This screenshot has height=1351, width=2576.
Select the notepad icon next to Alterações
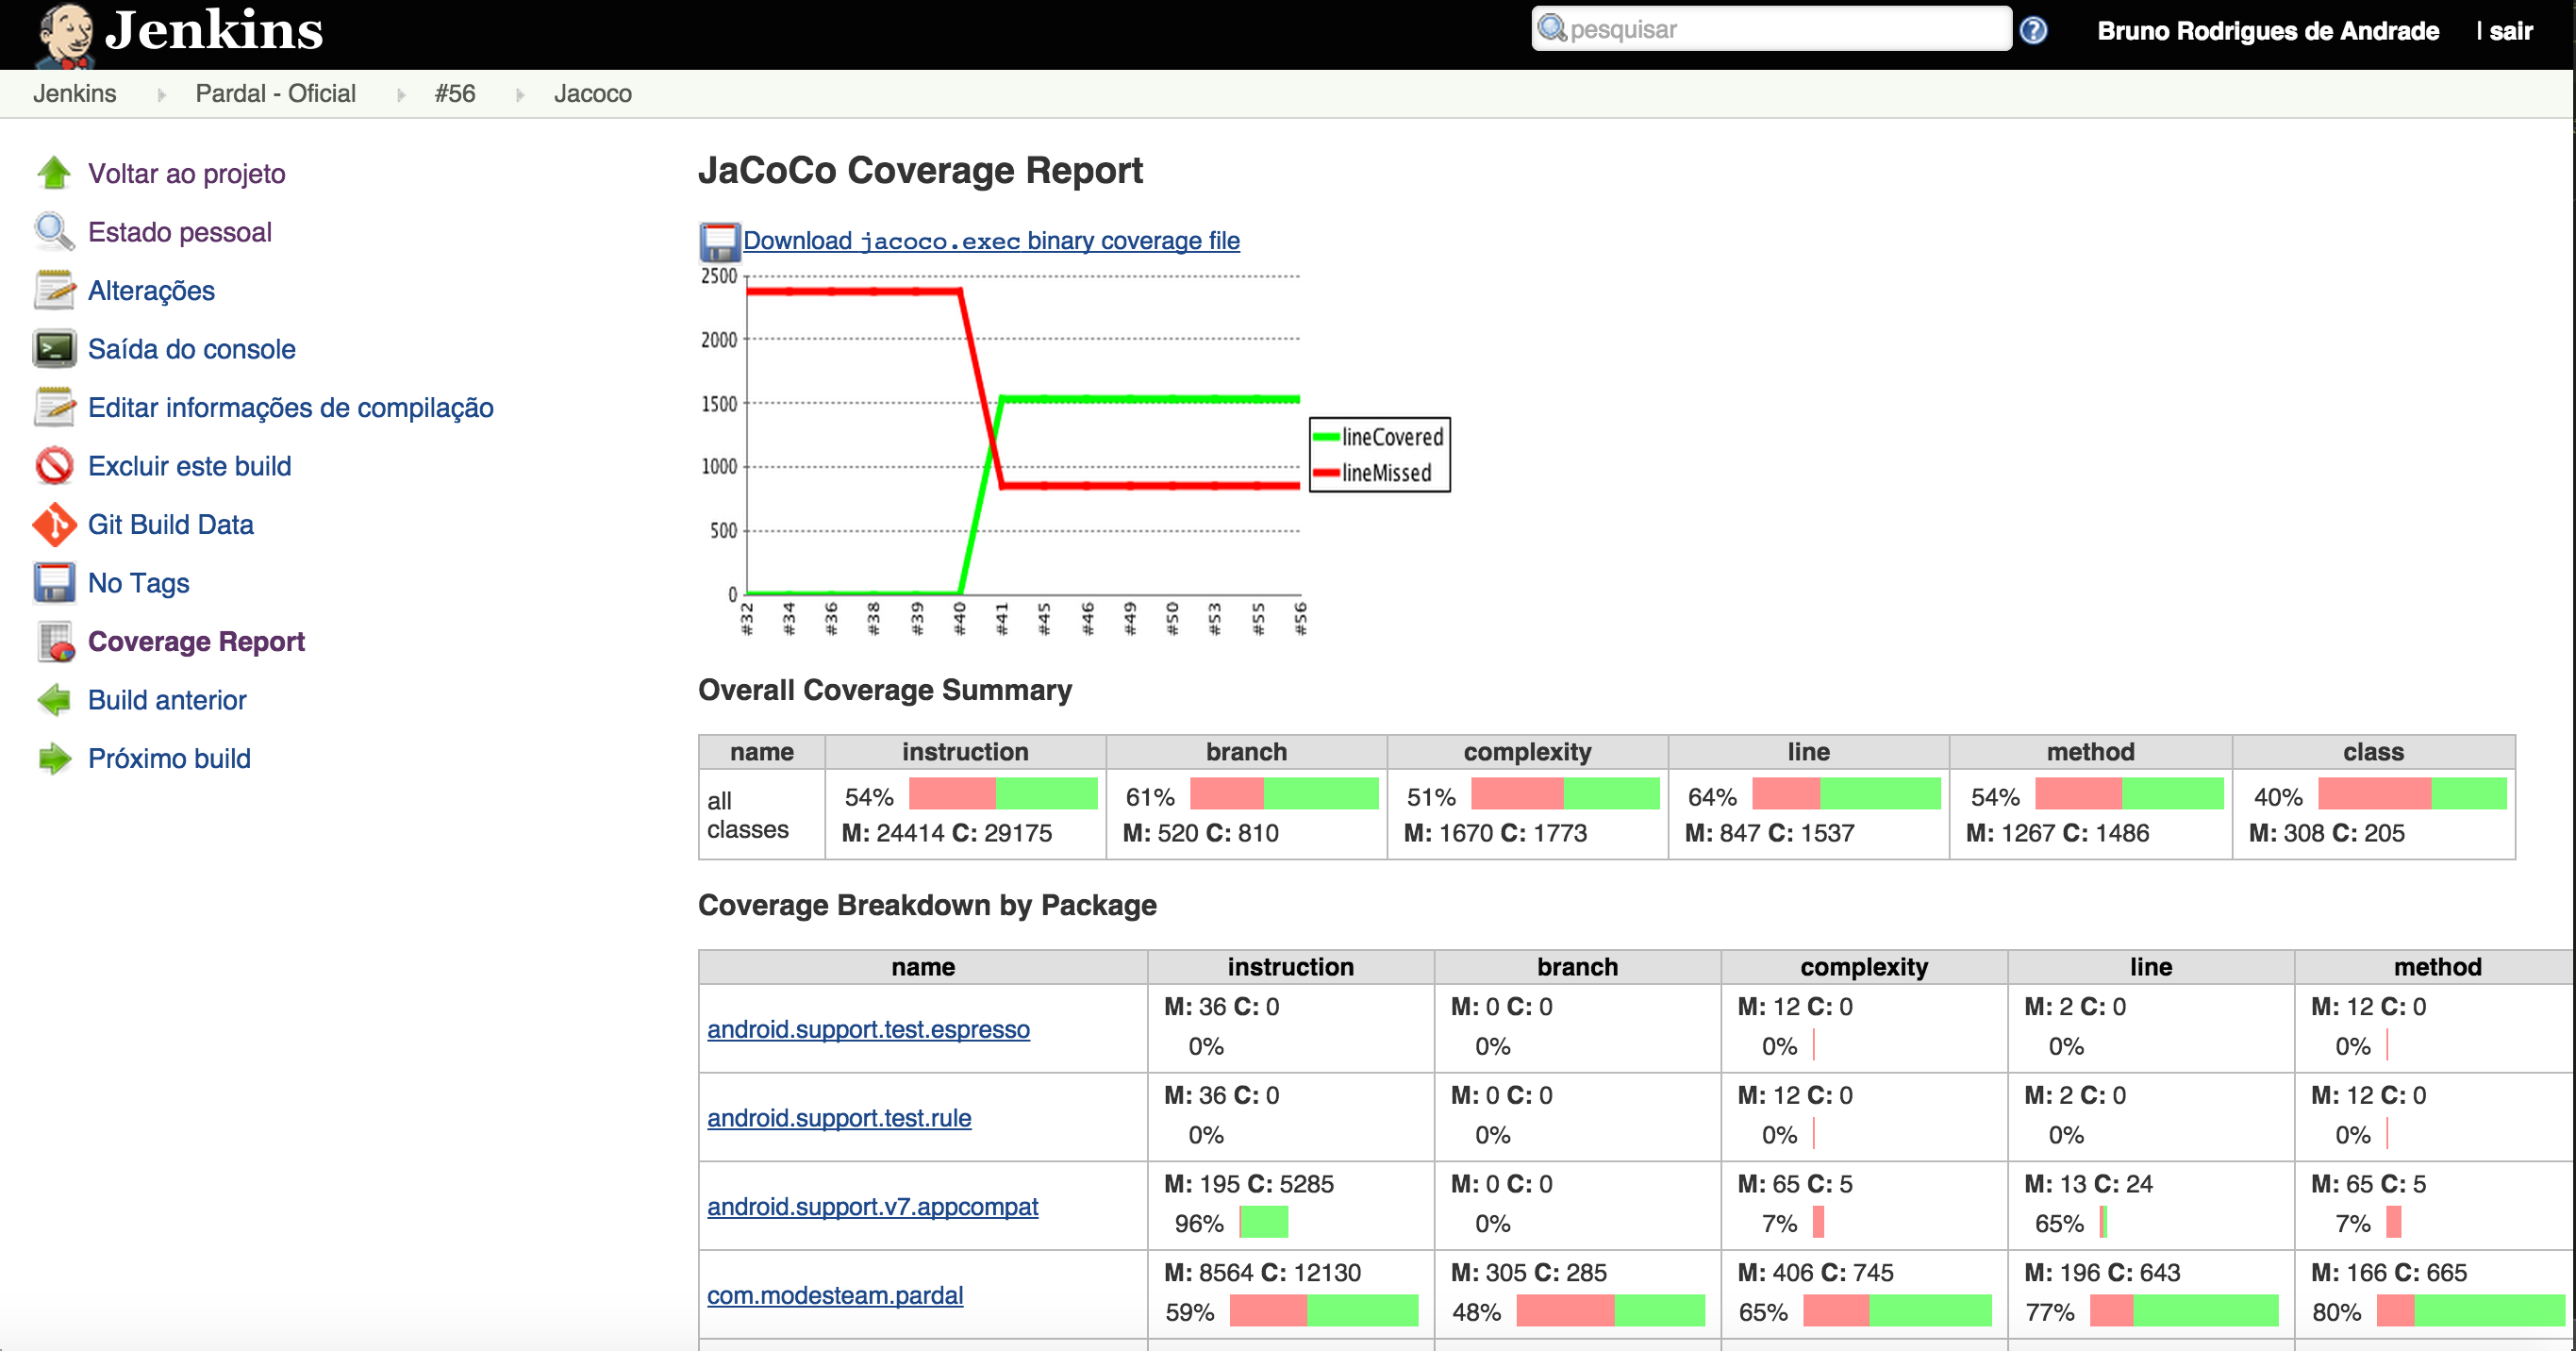point(54,289)
